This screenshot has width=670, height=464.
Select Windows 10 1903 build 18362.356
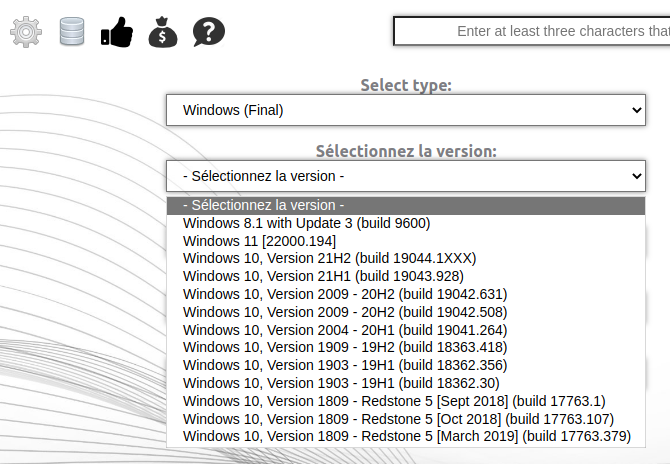[x=345, y=365]
